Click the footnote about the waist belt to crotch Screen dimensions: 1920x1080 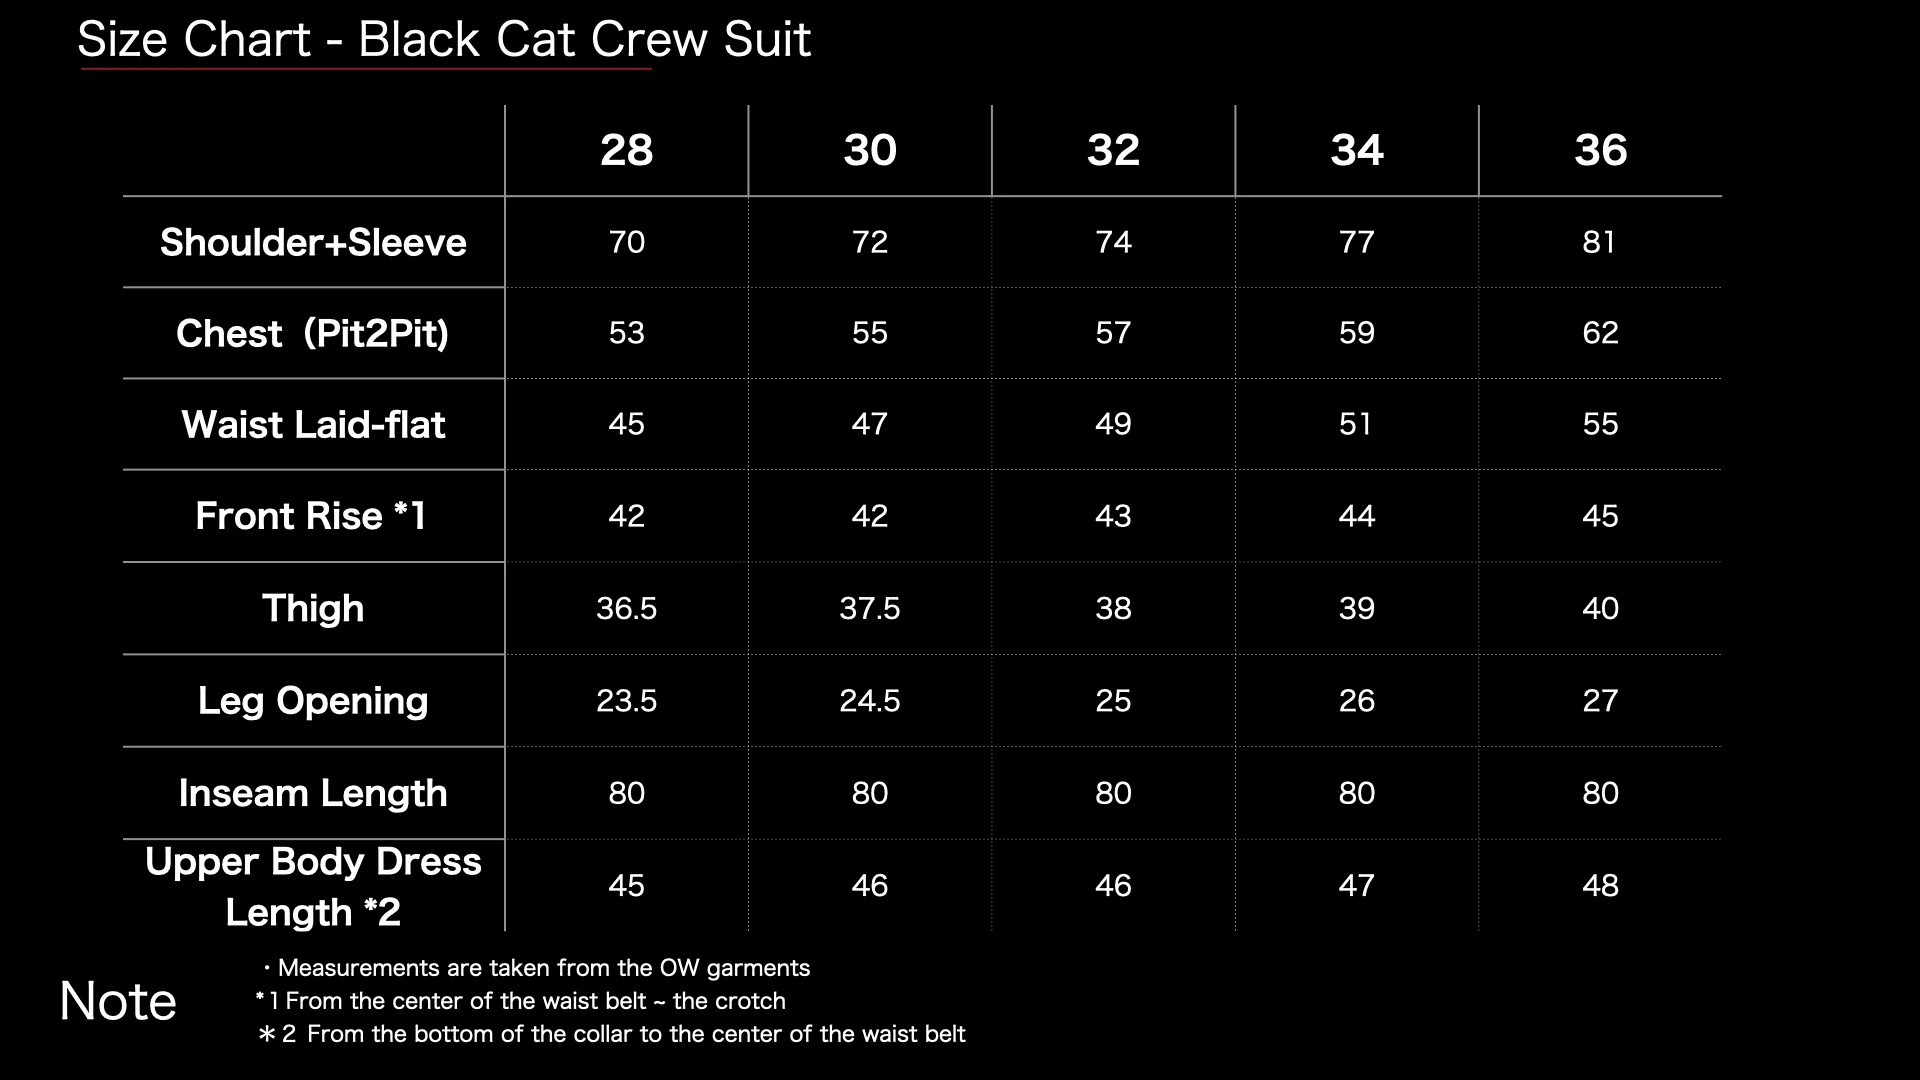521,1001
